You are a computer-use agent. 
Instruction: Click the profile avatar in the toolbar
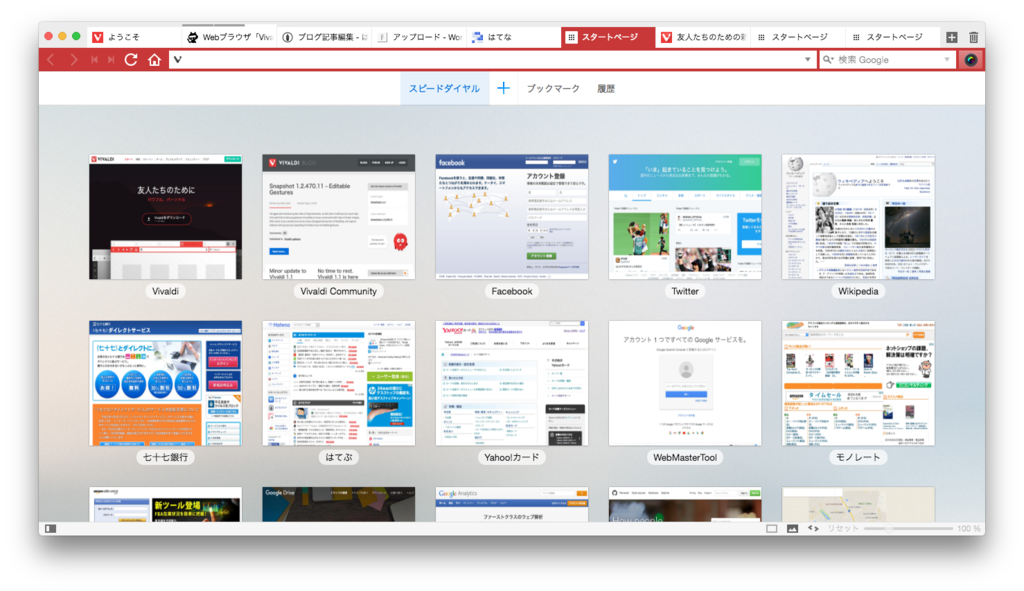coord(971,60)
